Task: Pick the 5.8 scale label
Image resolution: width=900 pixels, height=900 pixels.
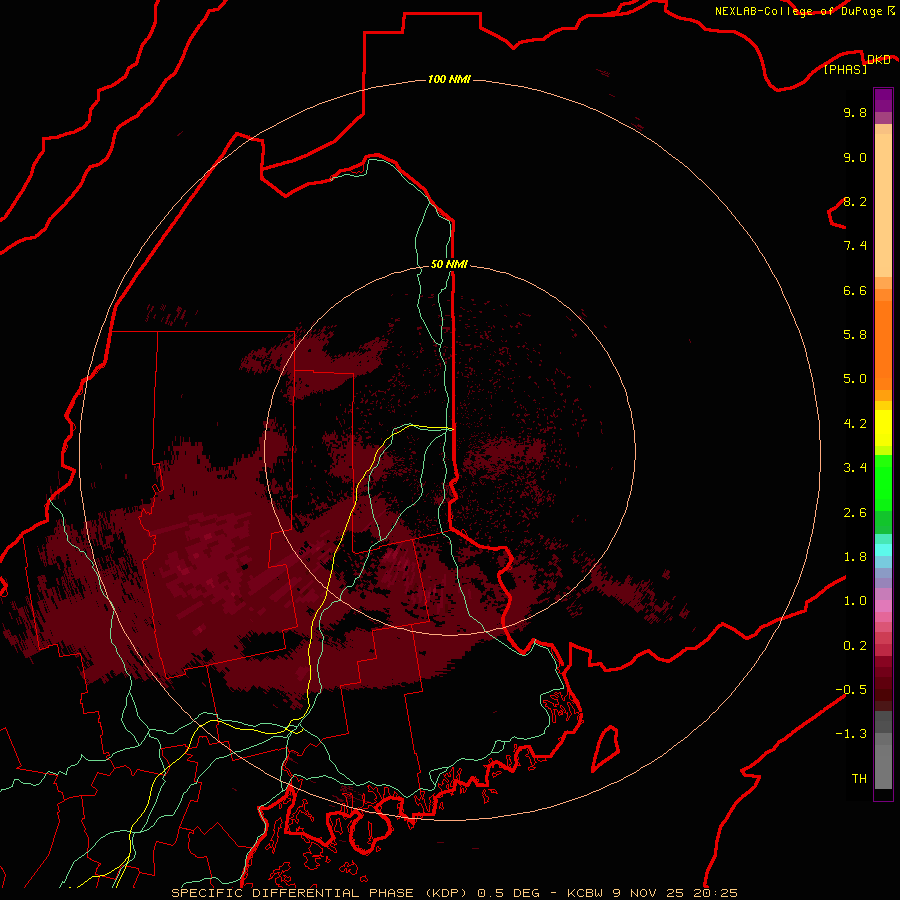Action: coord(855,334)
